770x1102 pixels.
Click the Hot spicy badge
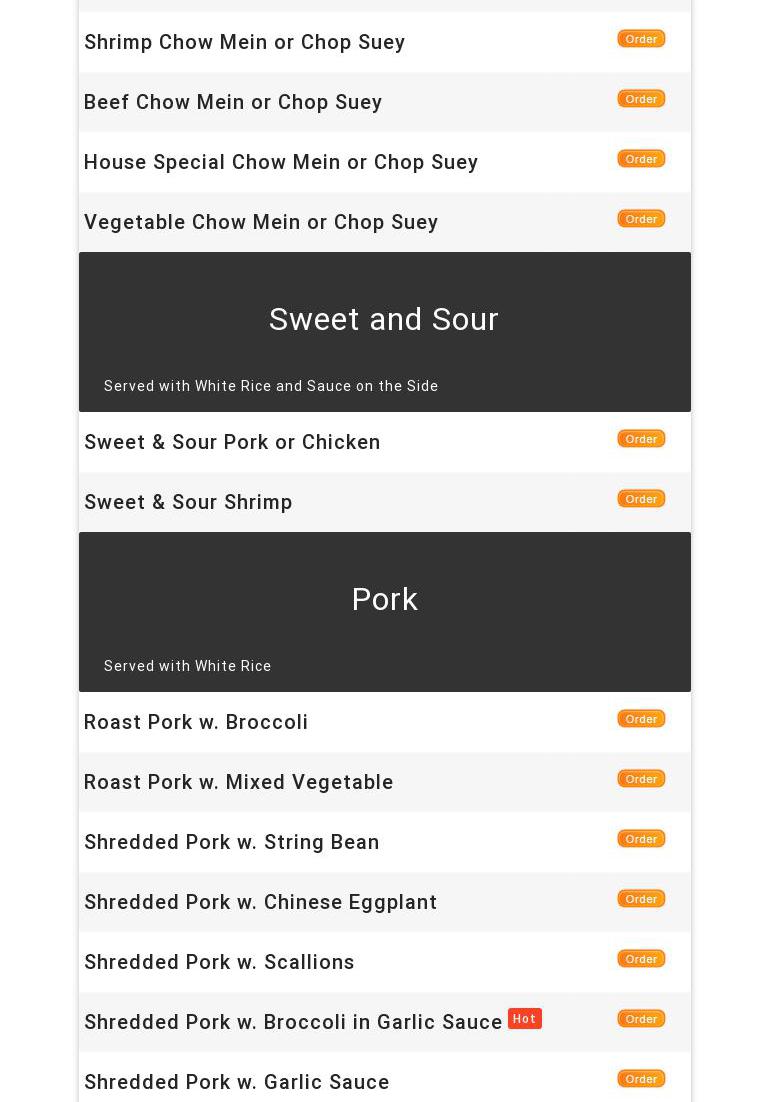point(524,1019)
